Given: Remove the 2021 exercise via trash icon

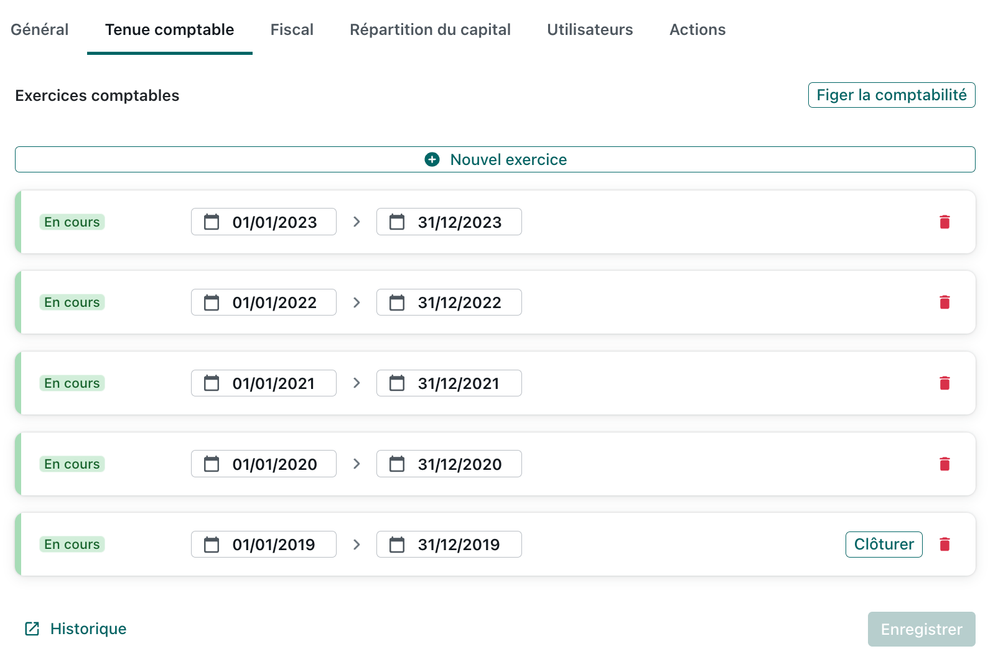Looking at the screenshot, I should point(944,383).
